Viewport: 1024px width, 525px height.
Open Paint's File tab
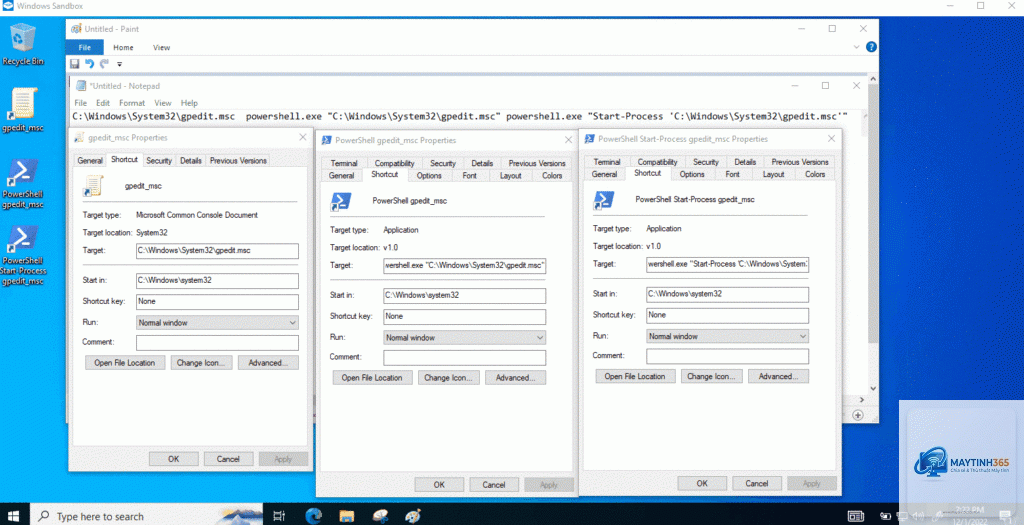click(x=84, y=47)
